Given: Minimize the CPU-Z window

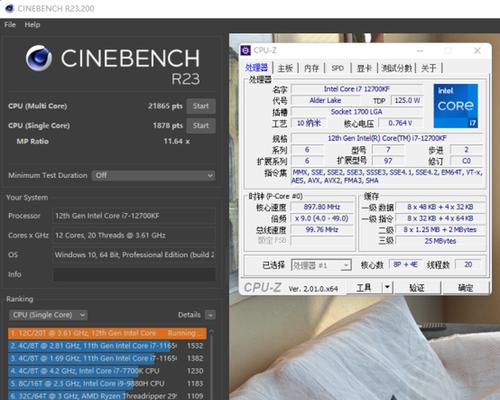Looking at the screenshot, I should [420, 51].
